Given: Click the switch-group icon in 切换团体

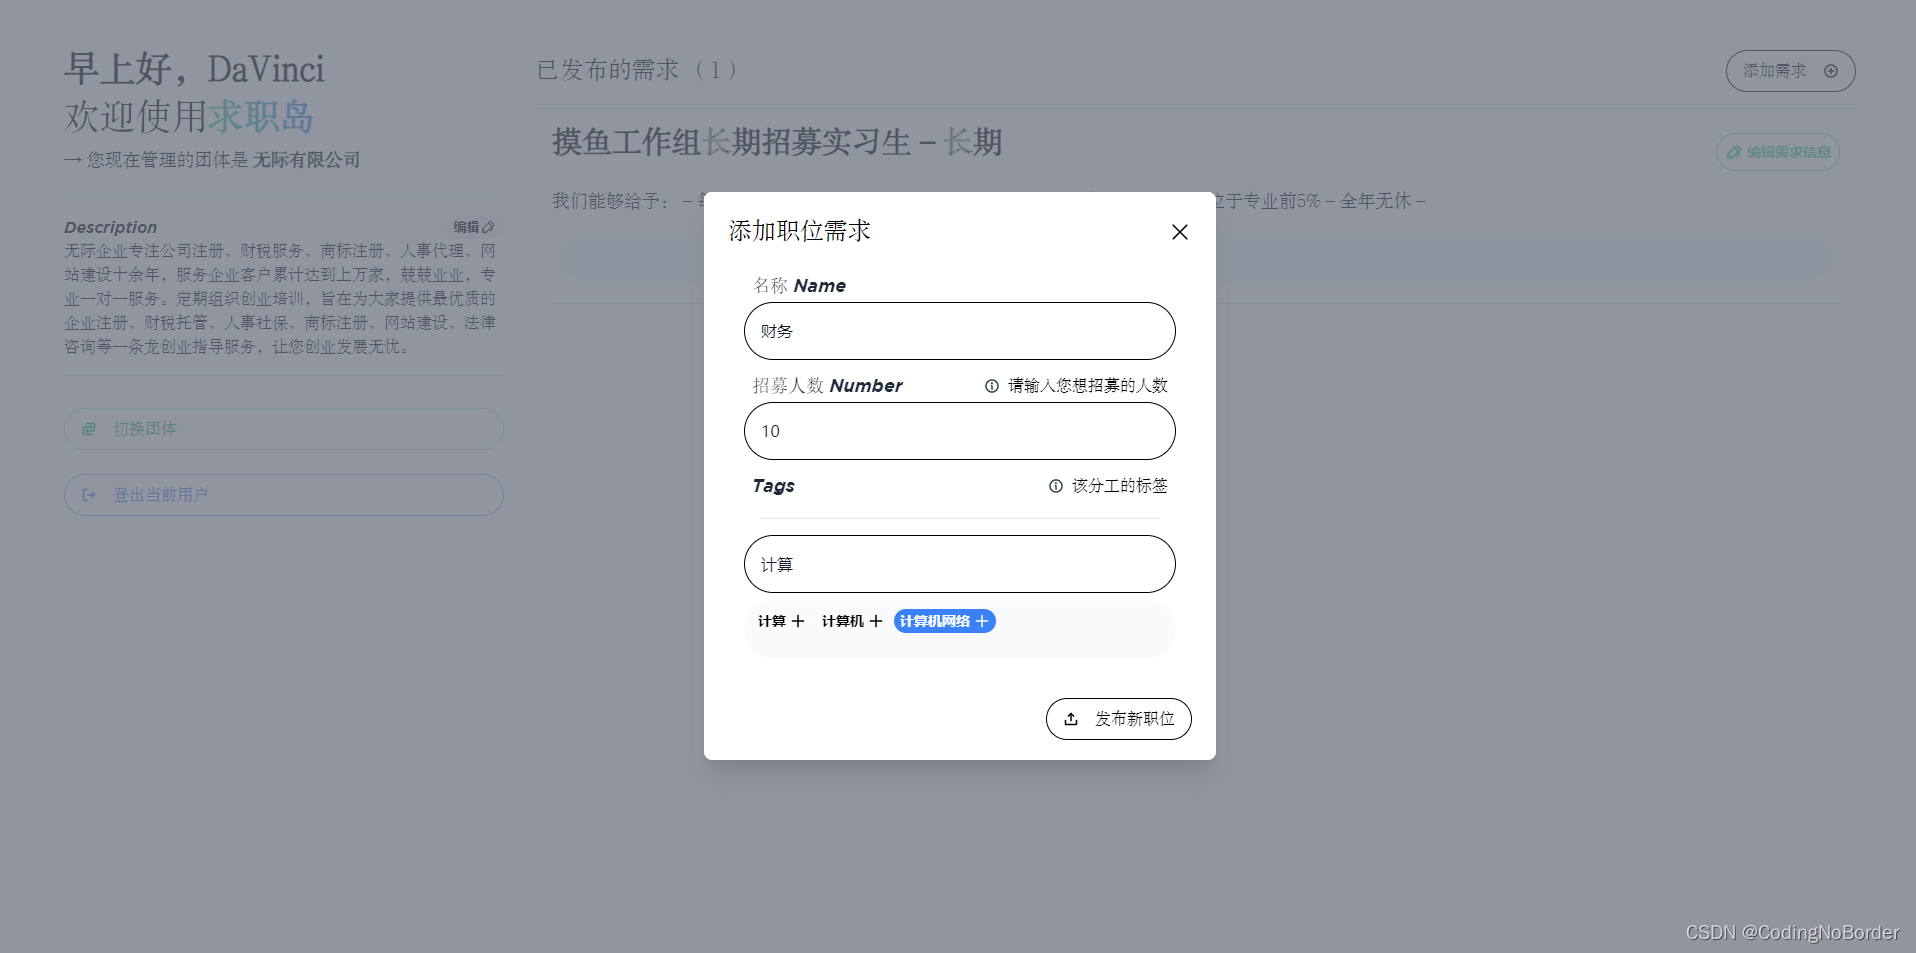Looking at the screenshot, I should coord(89,429).
